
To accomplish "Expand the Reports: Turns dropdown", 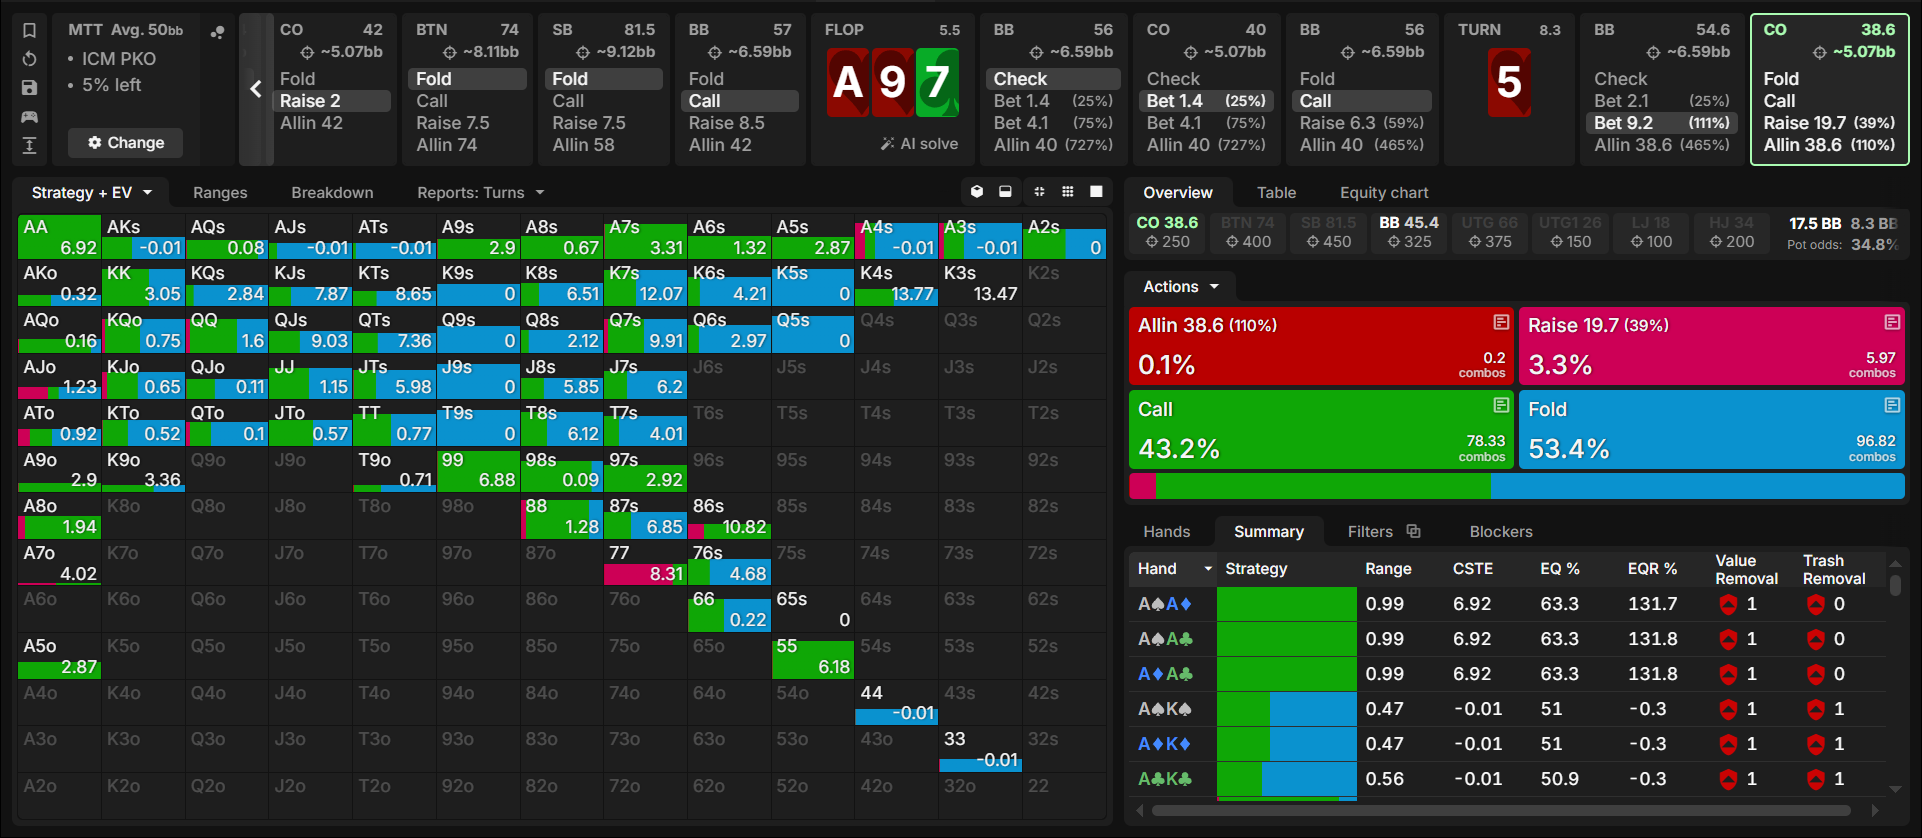I will click(x=481, y=193).
